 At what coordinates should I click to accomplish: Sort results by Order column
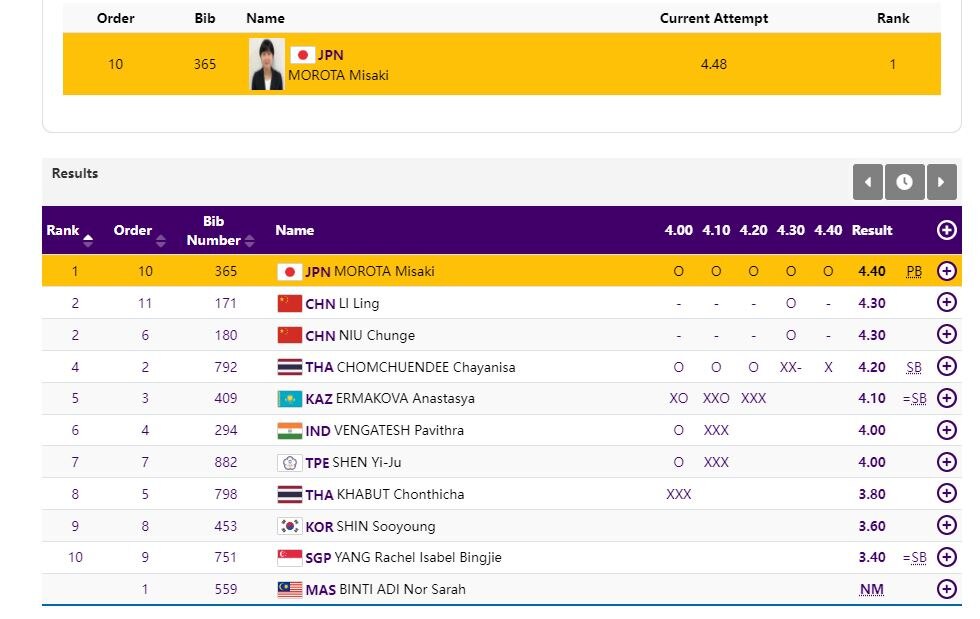coord(139,232)
